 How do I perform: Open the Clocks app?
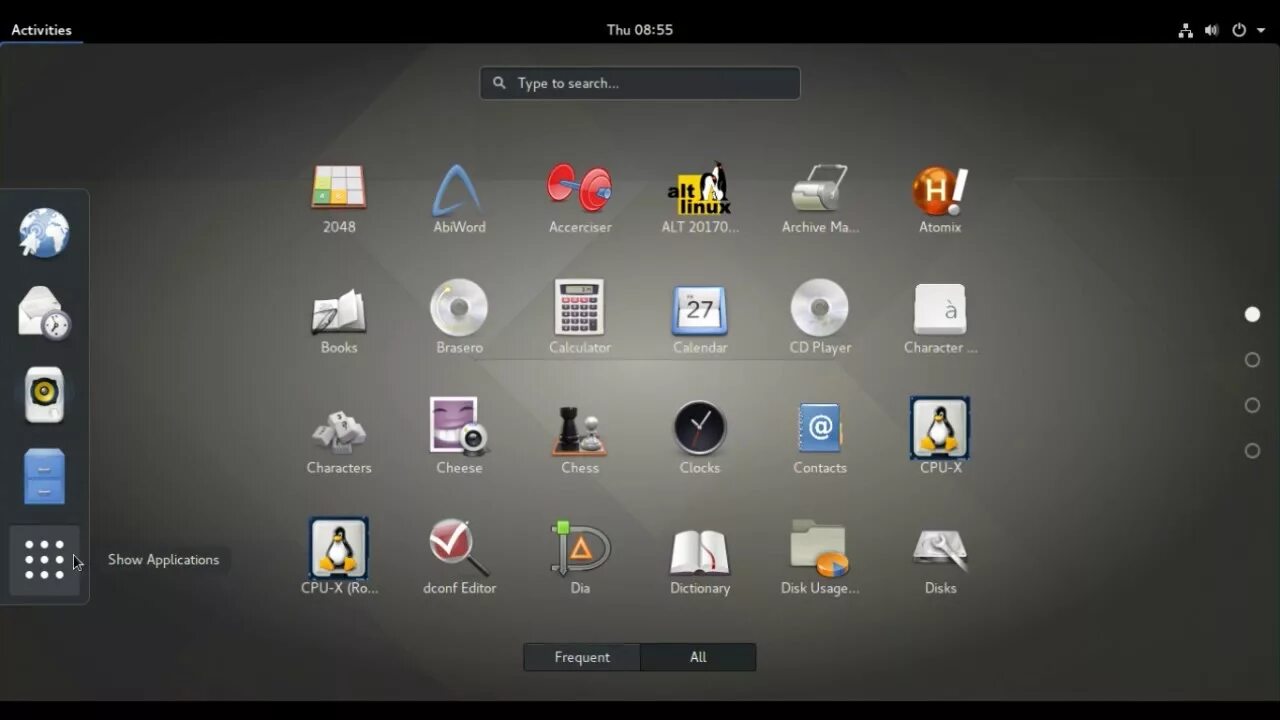pos(700,439)
